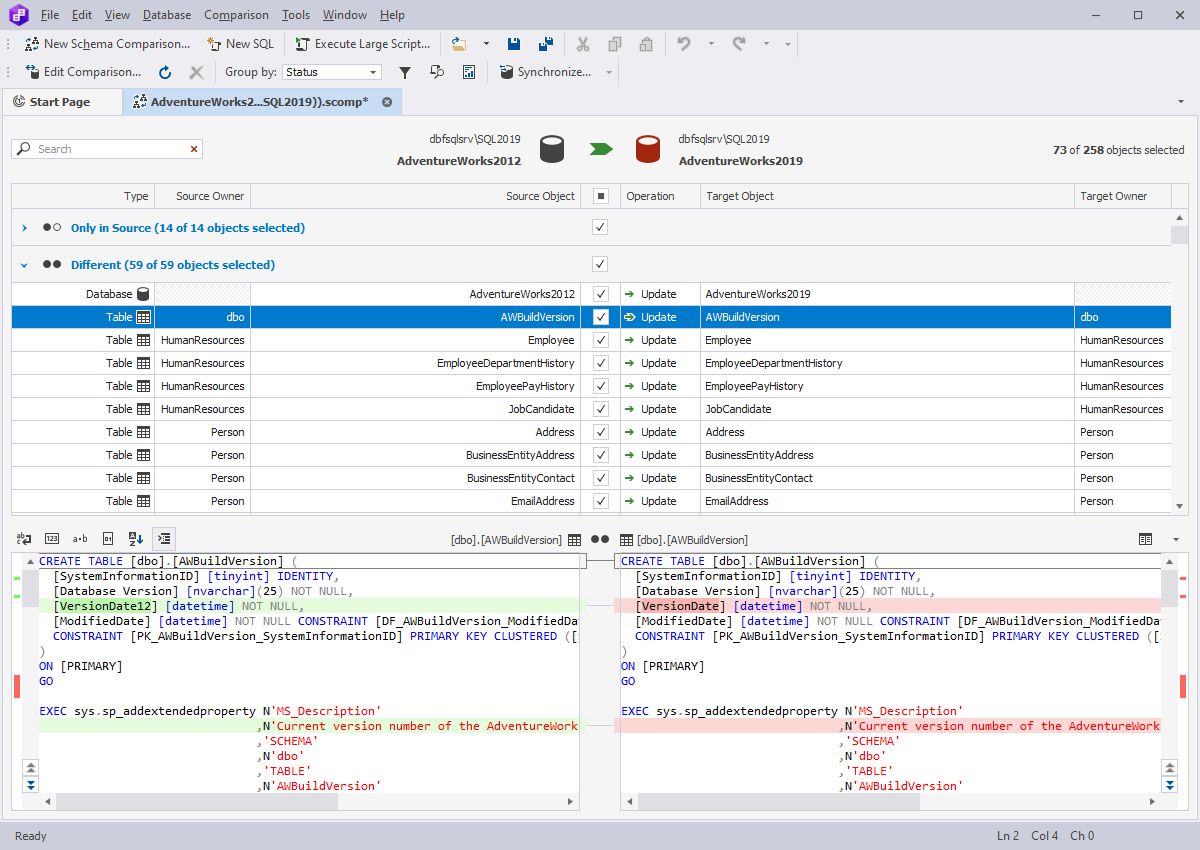Uncheck the EmployeeDepartmentHistory row checkbox
Image resolution: width=1200 pixels, height=850 pixels.
point(600,363)
